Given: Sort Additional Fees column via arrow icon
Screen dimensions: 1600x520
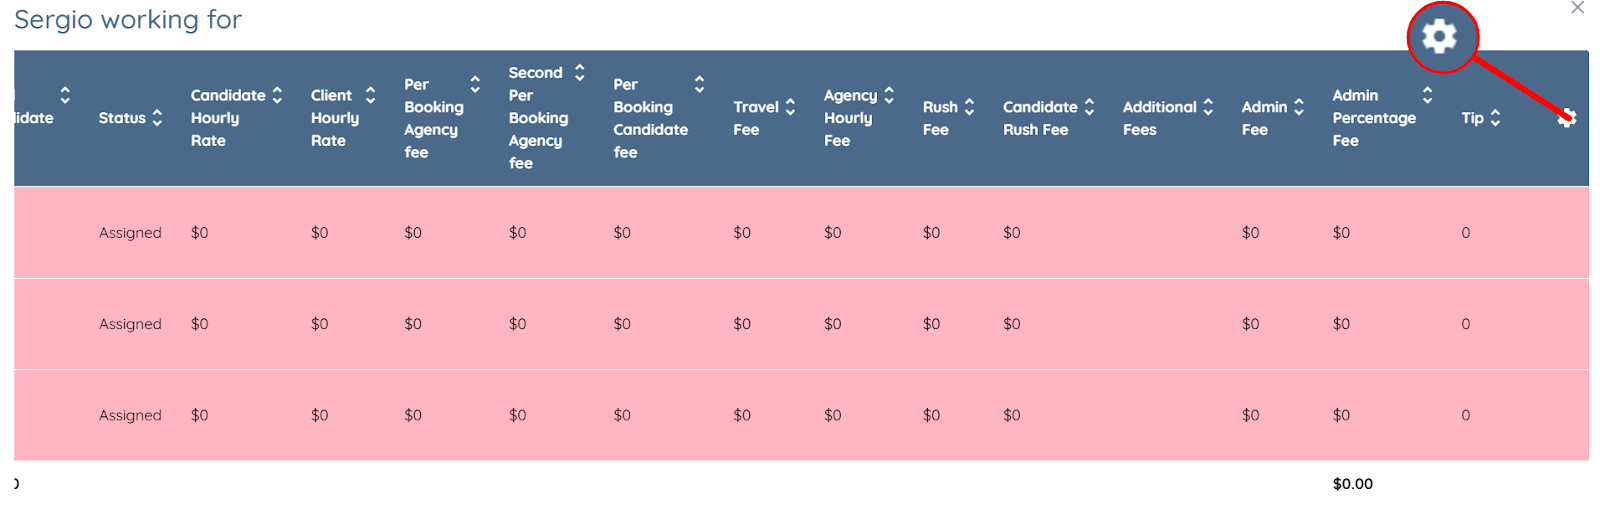Looking at the screenshot, I should pyautogui.click(x=1208, y=107).
